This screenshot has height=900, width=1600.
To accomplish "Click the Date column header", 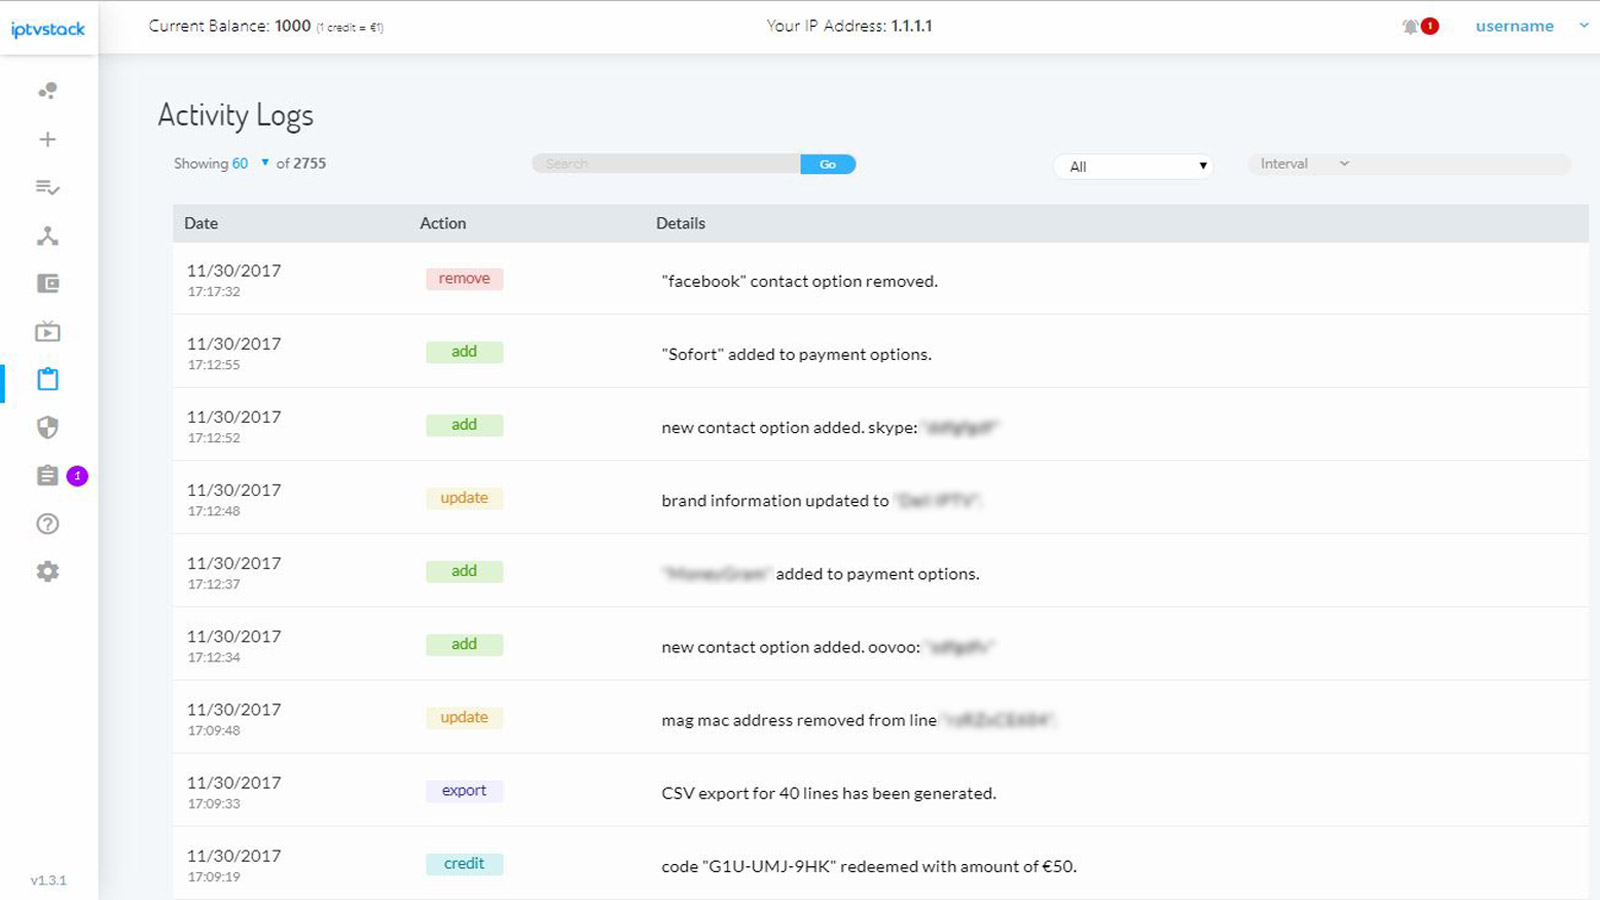I will point(201,223).
